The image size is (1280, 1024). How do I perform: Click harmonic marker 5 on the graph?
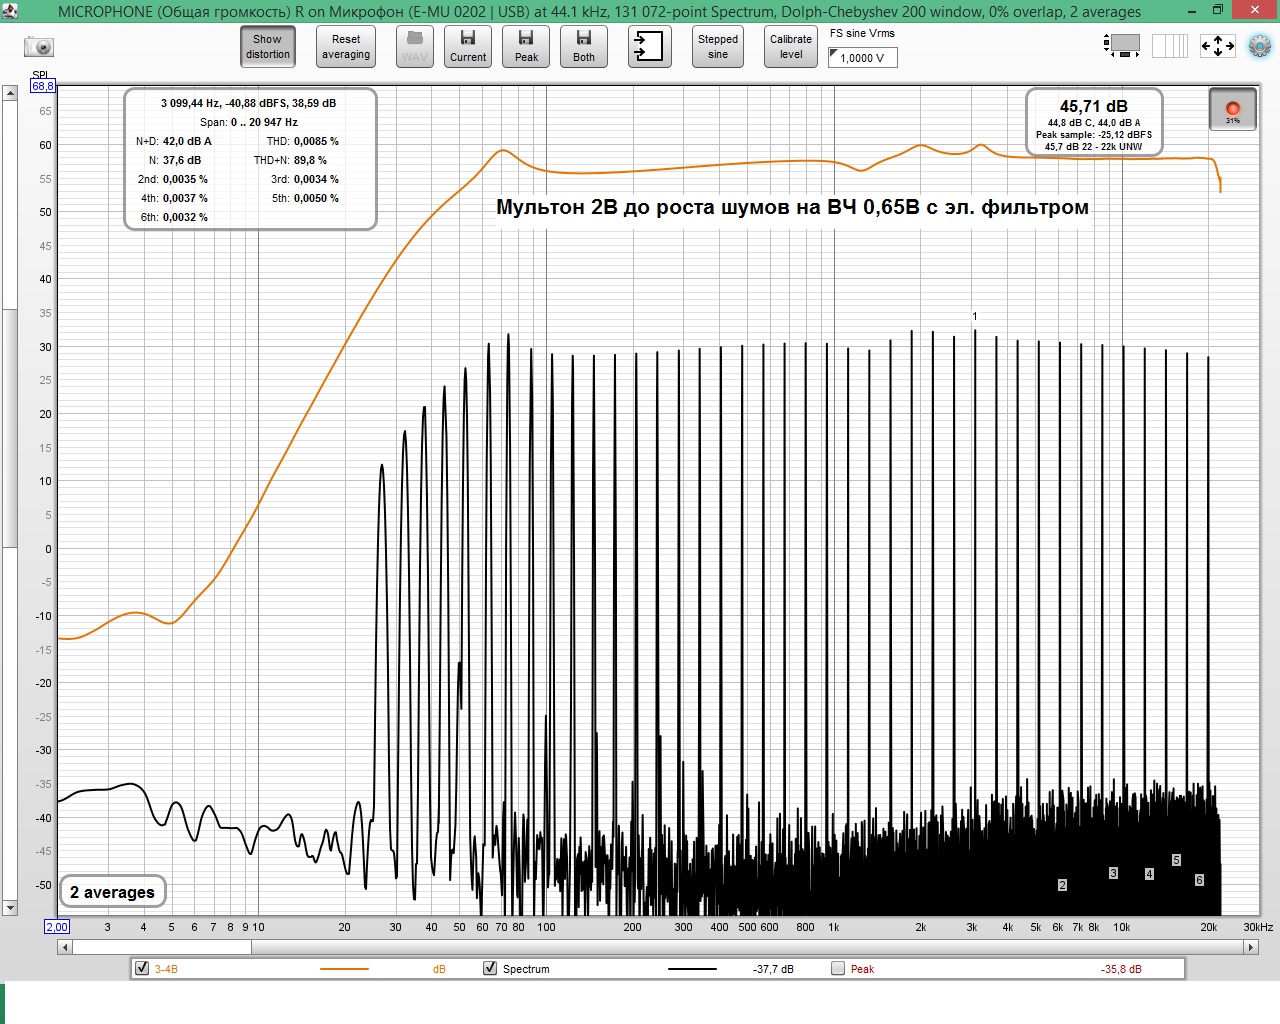1176,860
